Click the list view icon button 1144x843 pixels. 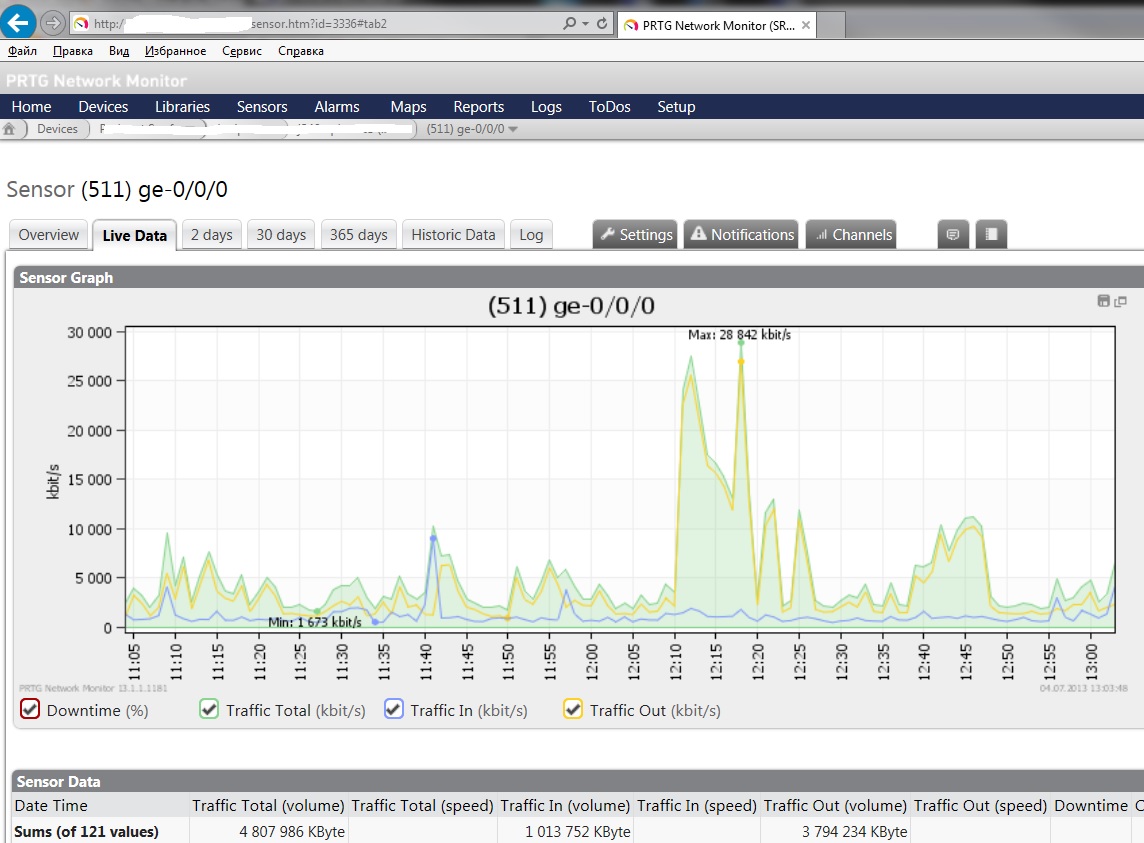991,234
